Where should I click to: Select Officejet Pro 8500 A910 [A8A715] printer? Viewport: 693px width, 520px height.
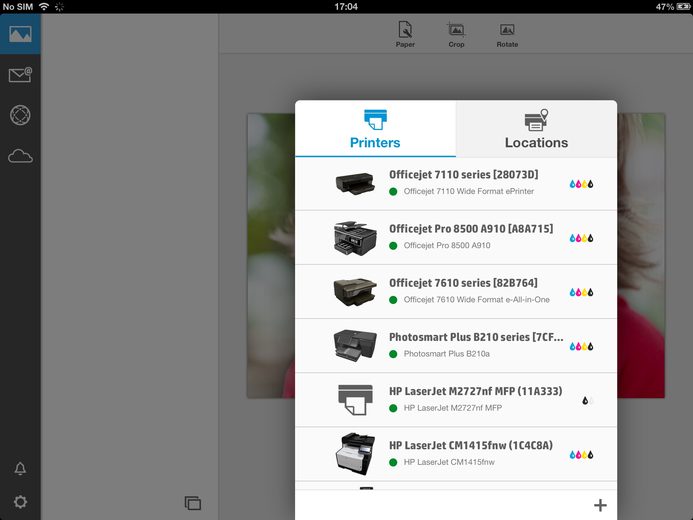point(456,238)
